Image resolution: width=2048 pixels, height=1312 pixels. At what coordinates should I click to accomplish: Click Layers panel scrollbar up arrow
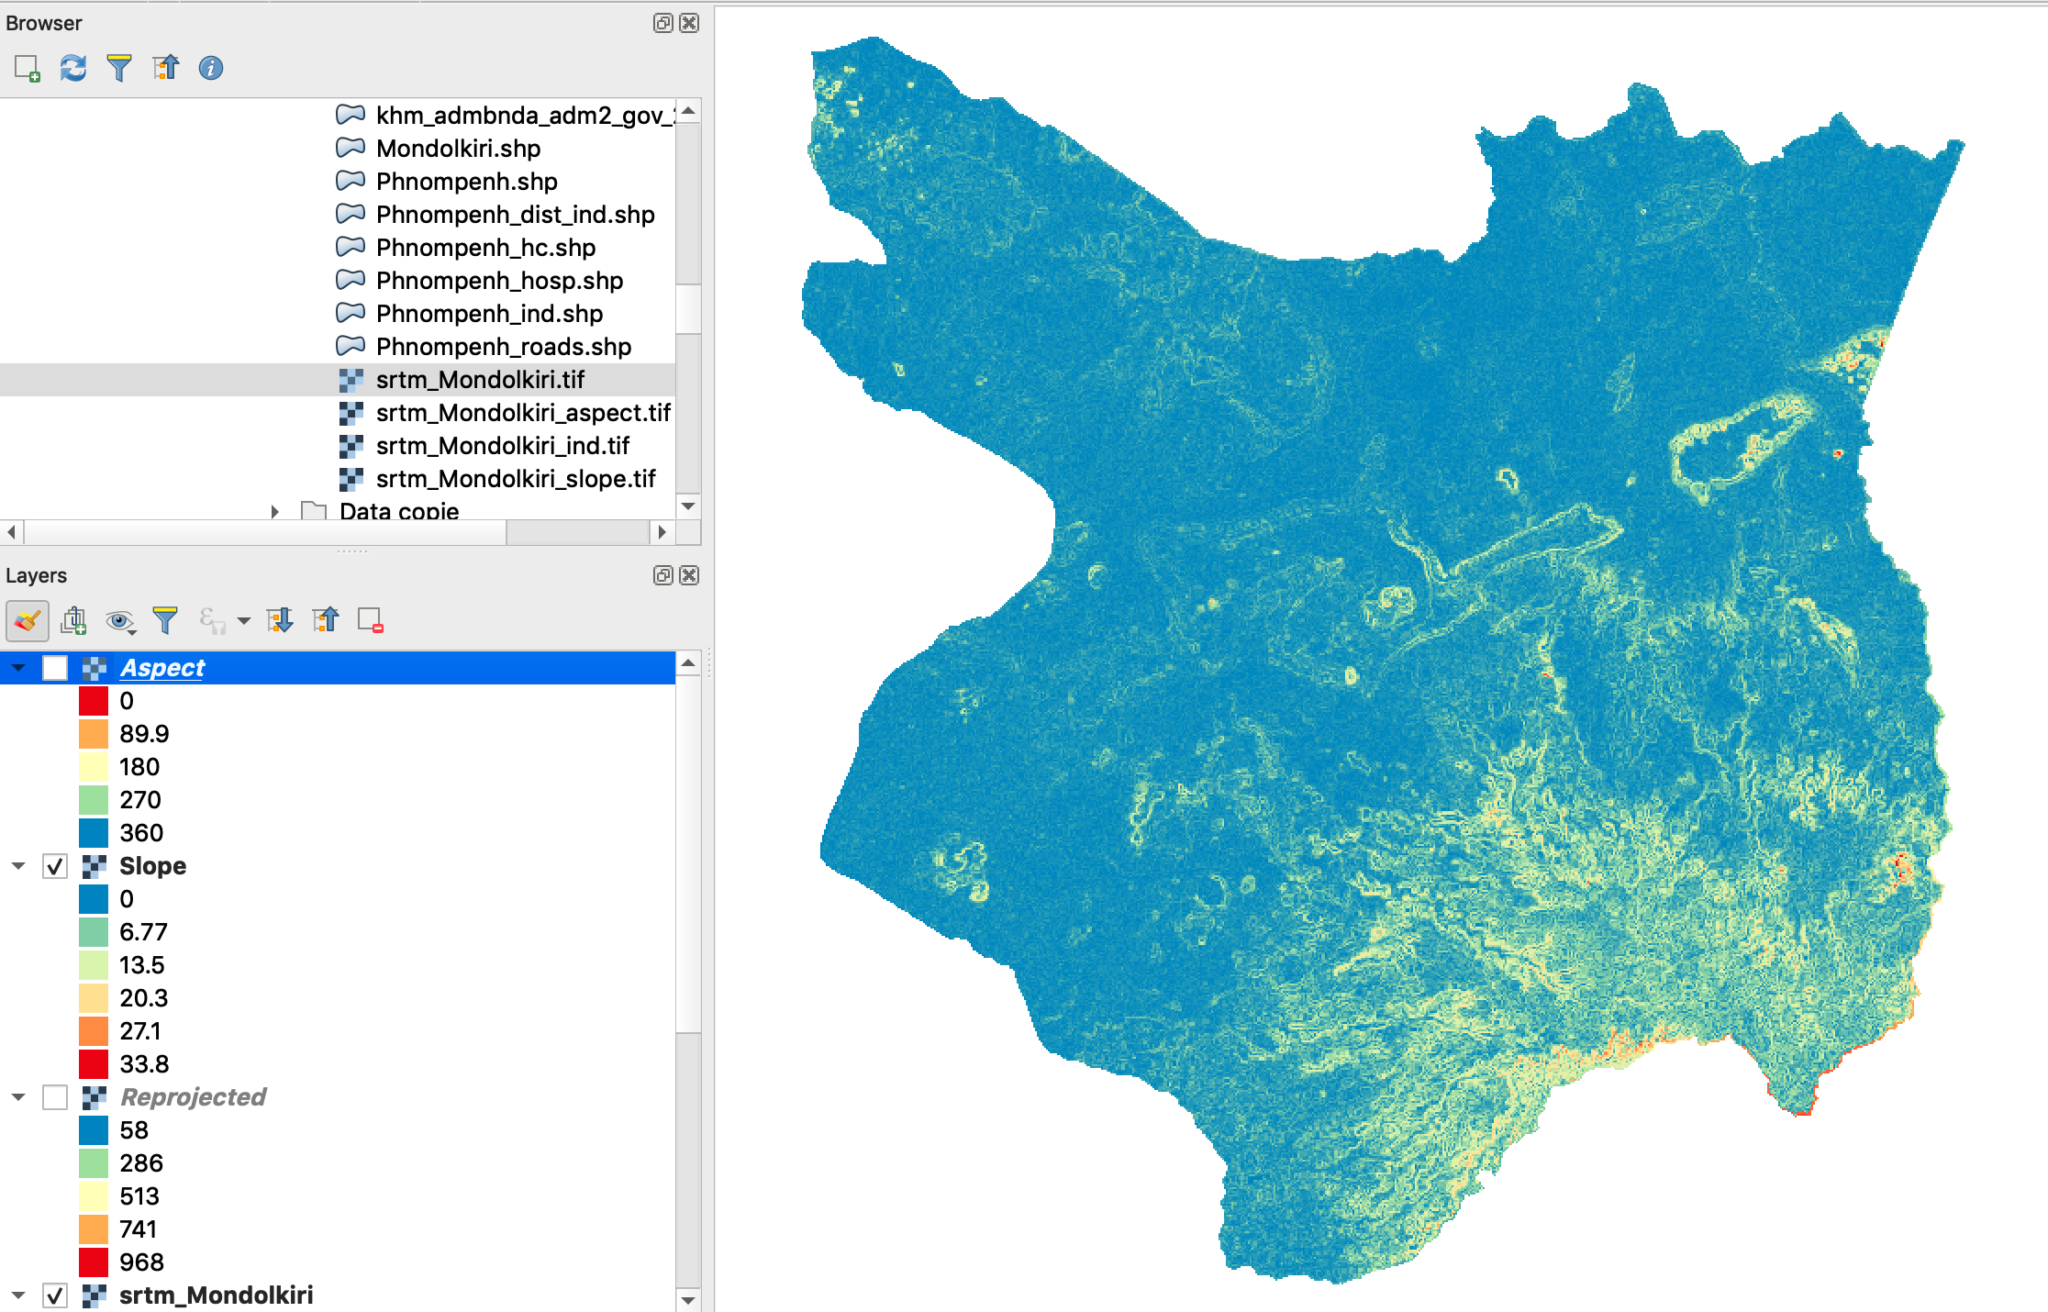[x=688, y=663]
